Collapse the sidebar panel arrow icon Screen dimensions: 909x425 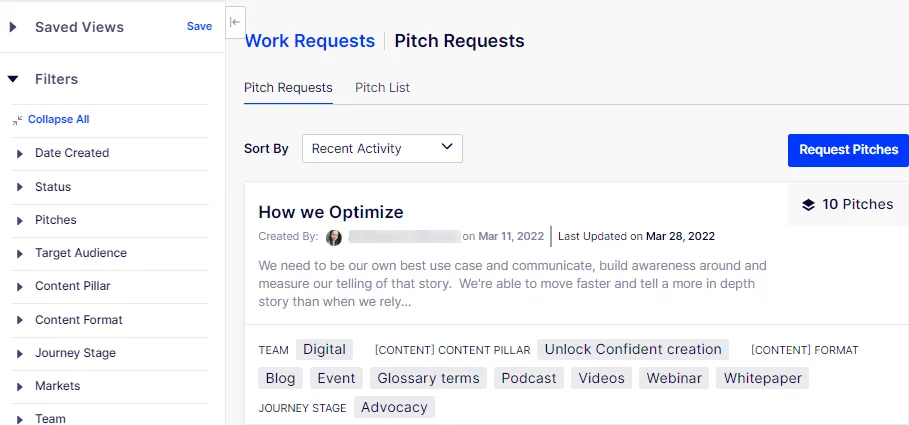coord(235,22)
